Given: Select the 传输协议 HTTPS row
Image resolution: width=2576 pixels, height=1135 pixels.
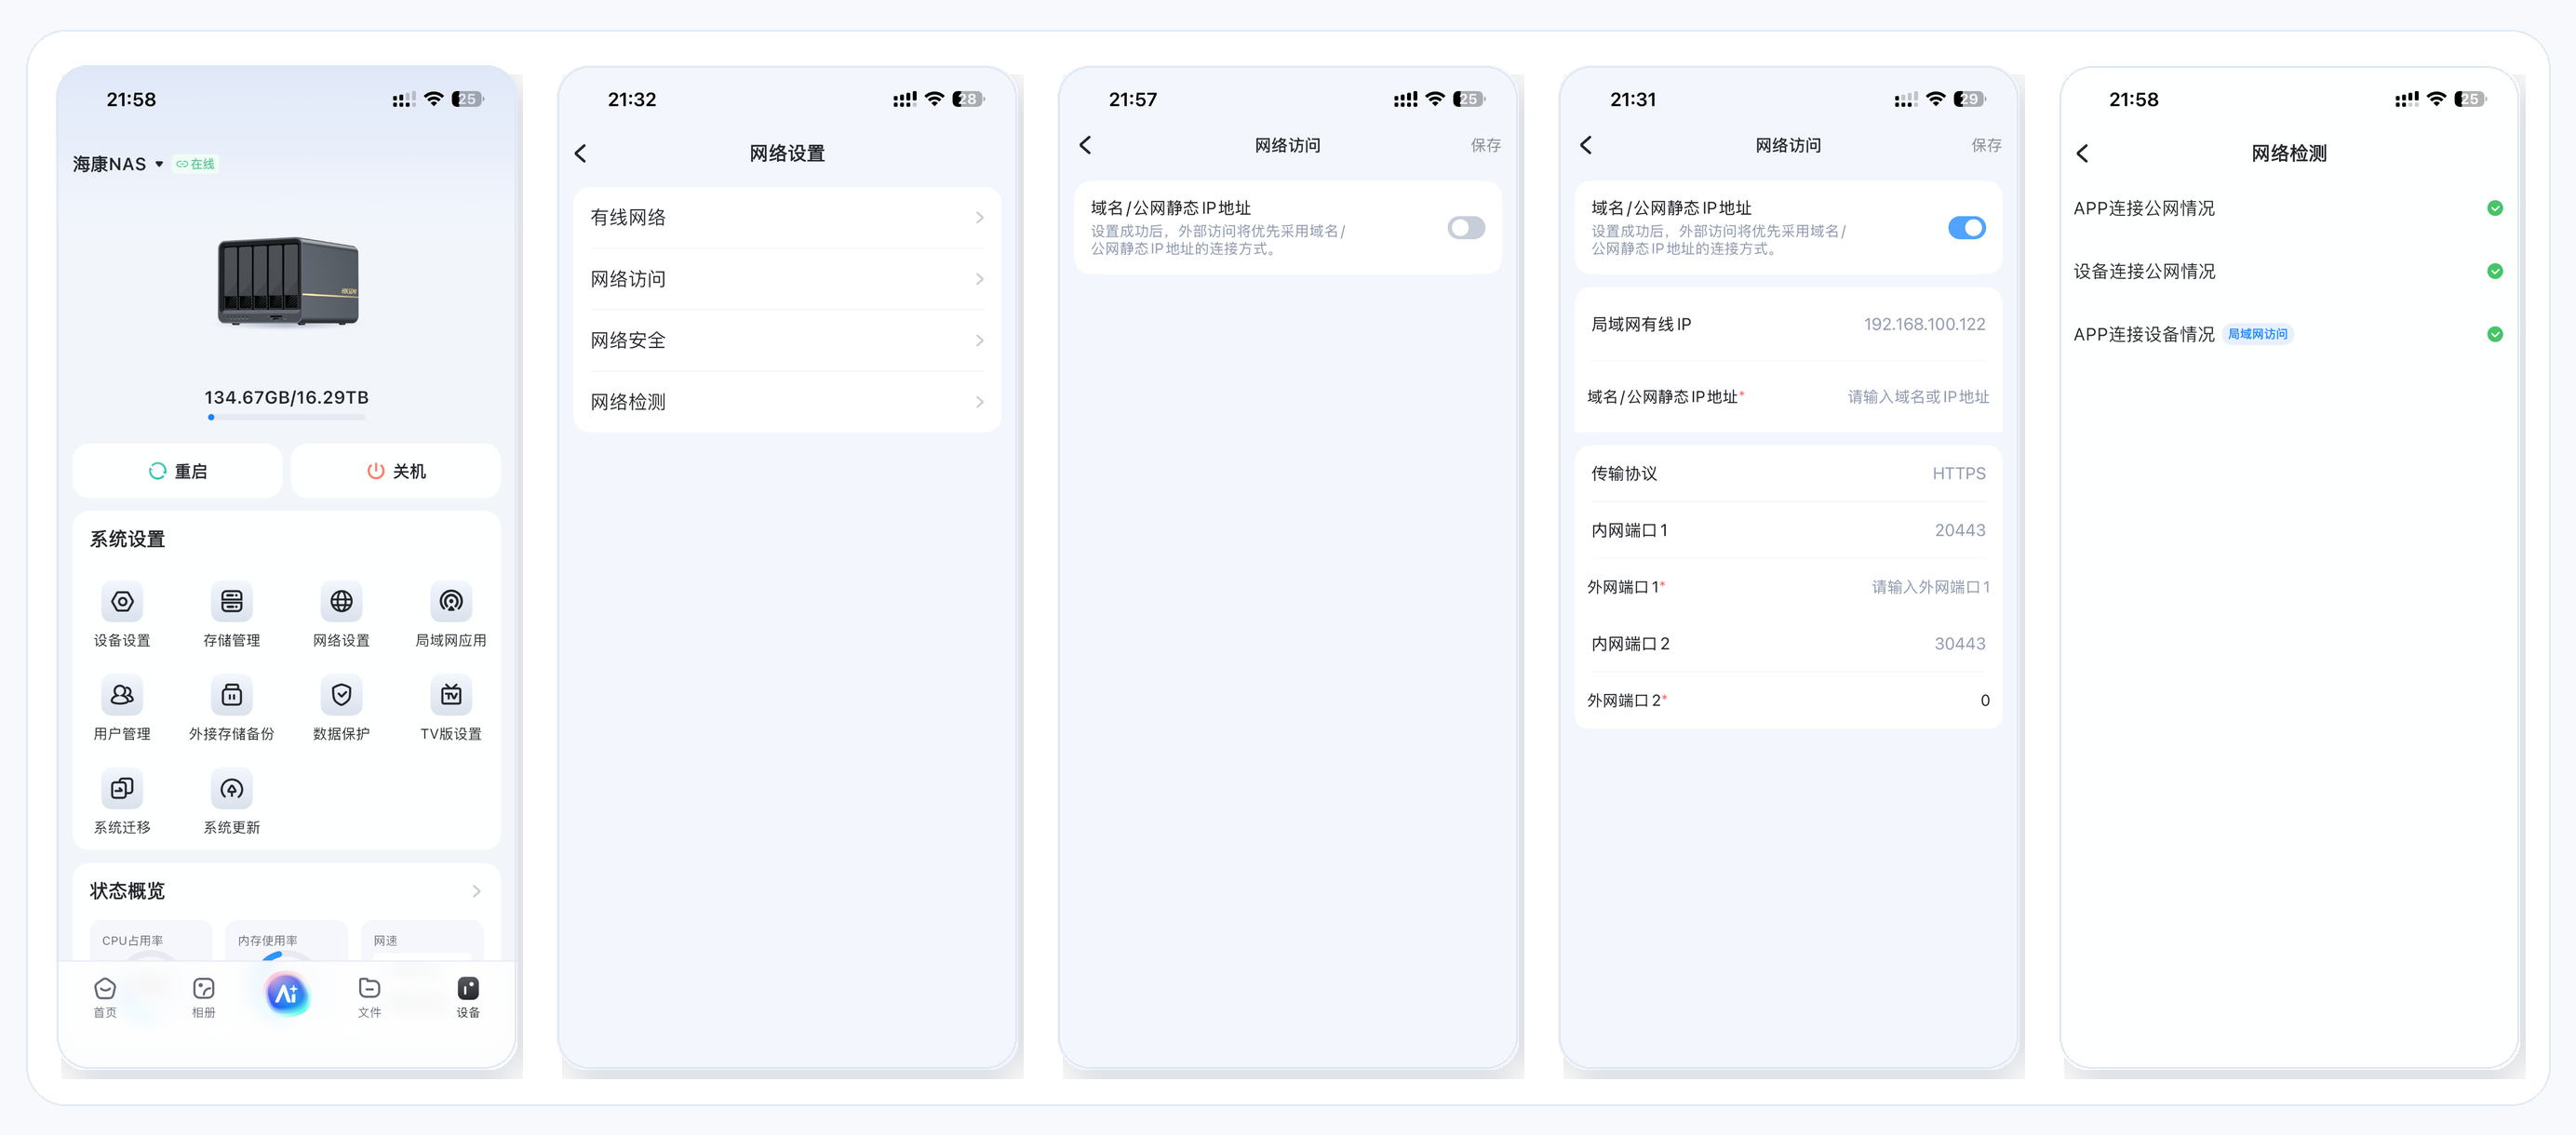Looking at the screenshot, I should tap(1789, 473).
